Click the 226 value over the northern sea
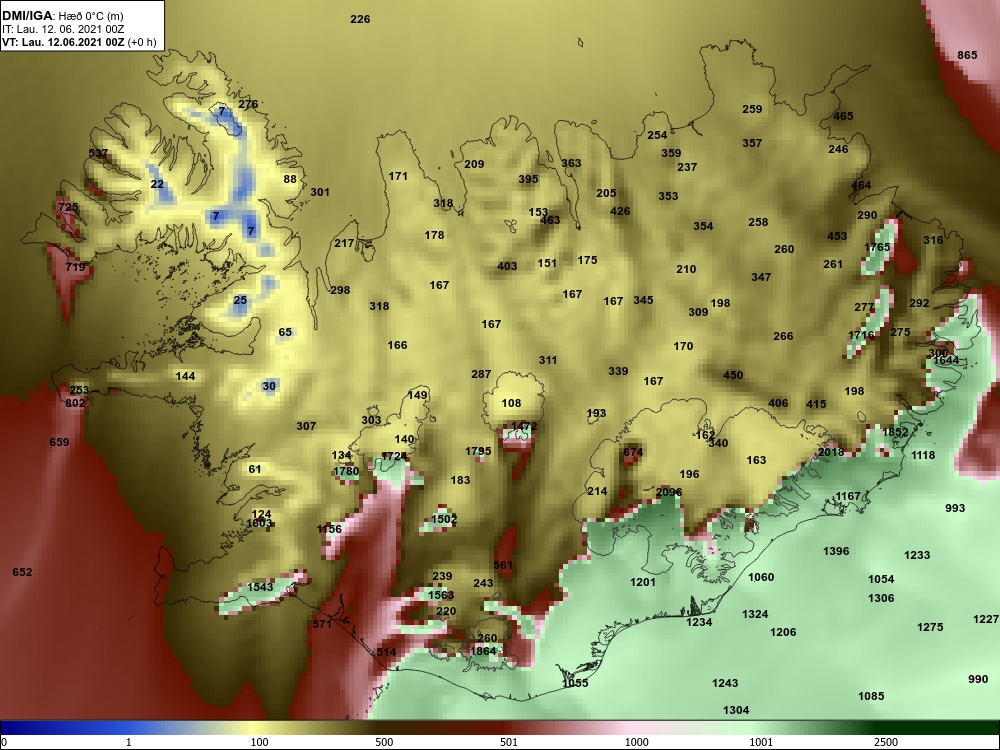Screen dimensions: 1000x750 360,19
